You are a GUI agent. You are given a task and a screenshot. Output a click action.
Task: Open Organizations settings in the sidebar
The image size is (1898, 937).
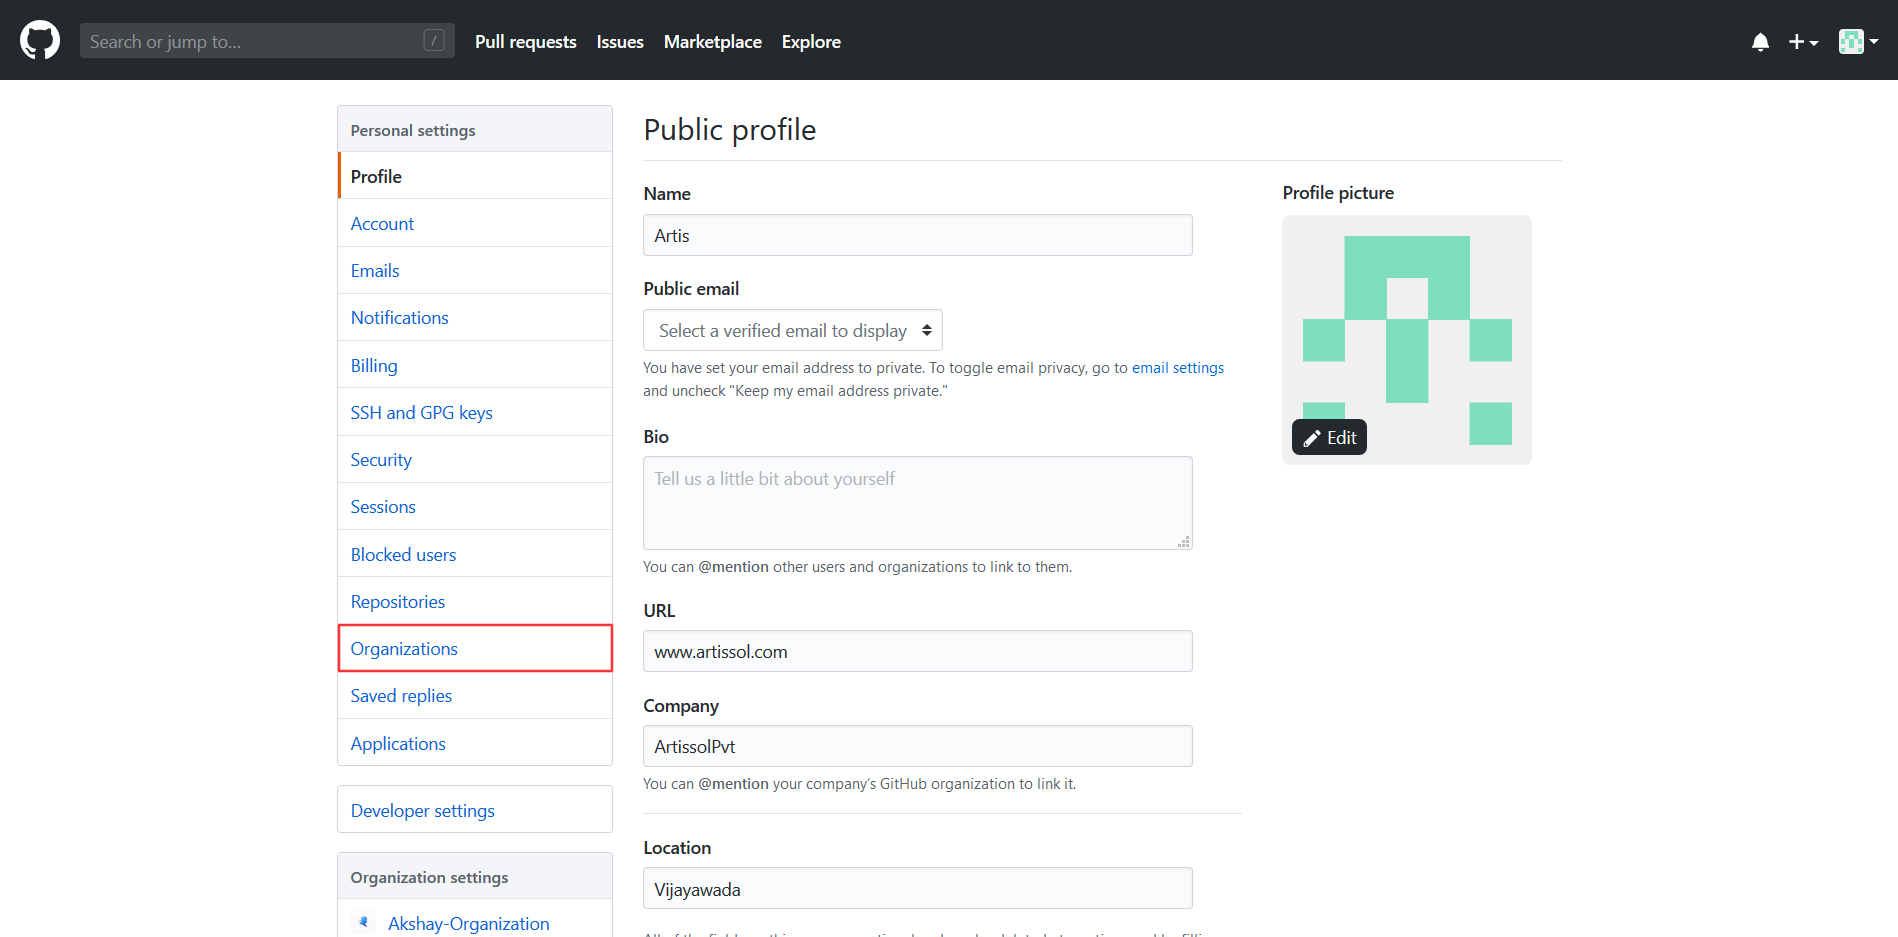(475, 649)
